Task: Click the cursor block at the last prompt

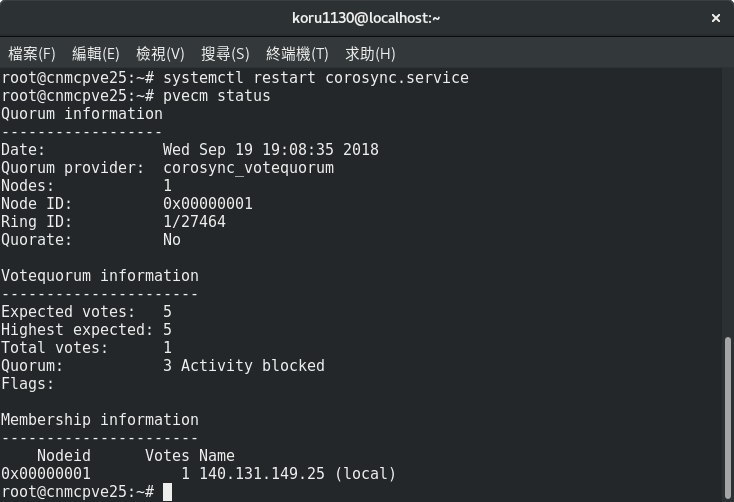Action: 168,492
